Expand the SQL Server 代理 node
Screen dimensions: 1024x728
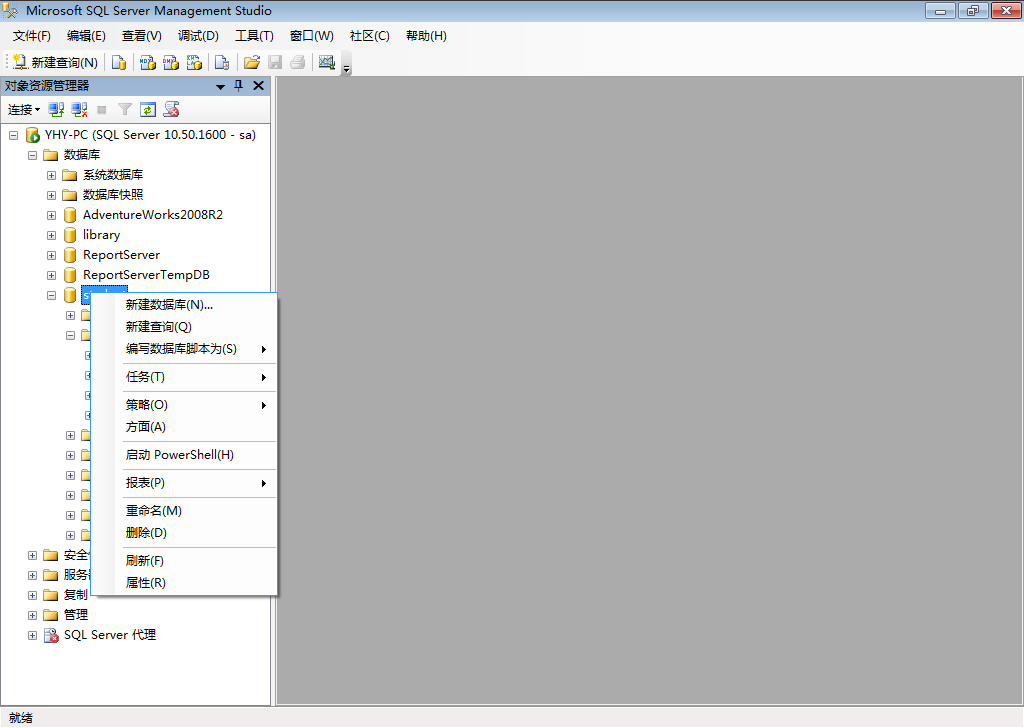(x=32, y=635)
